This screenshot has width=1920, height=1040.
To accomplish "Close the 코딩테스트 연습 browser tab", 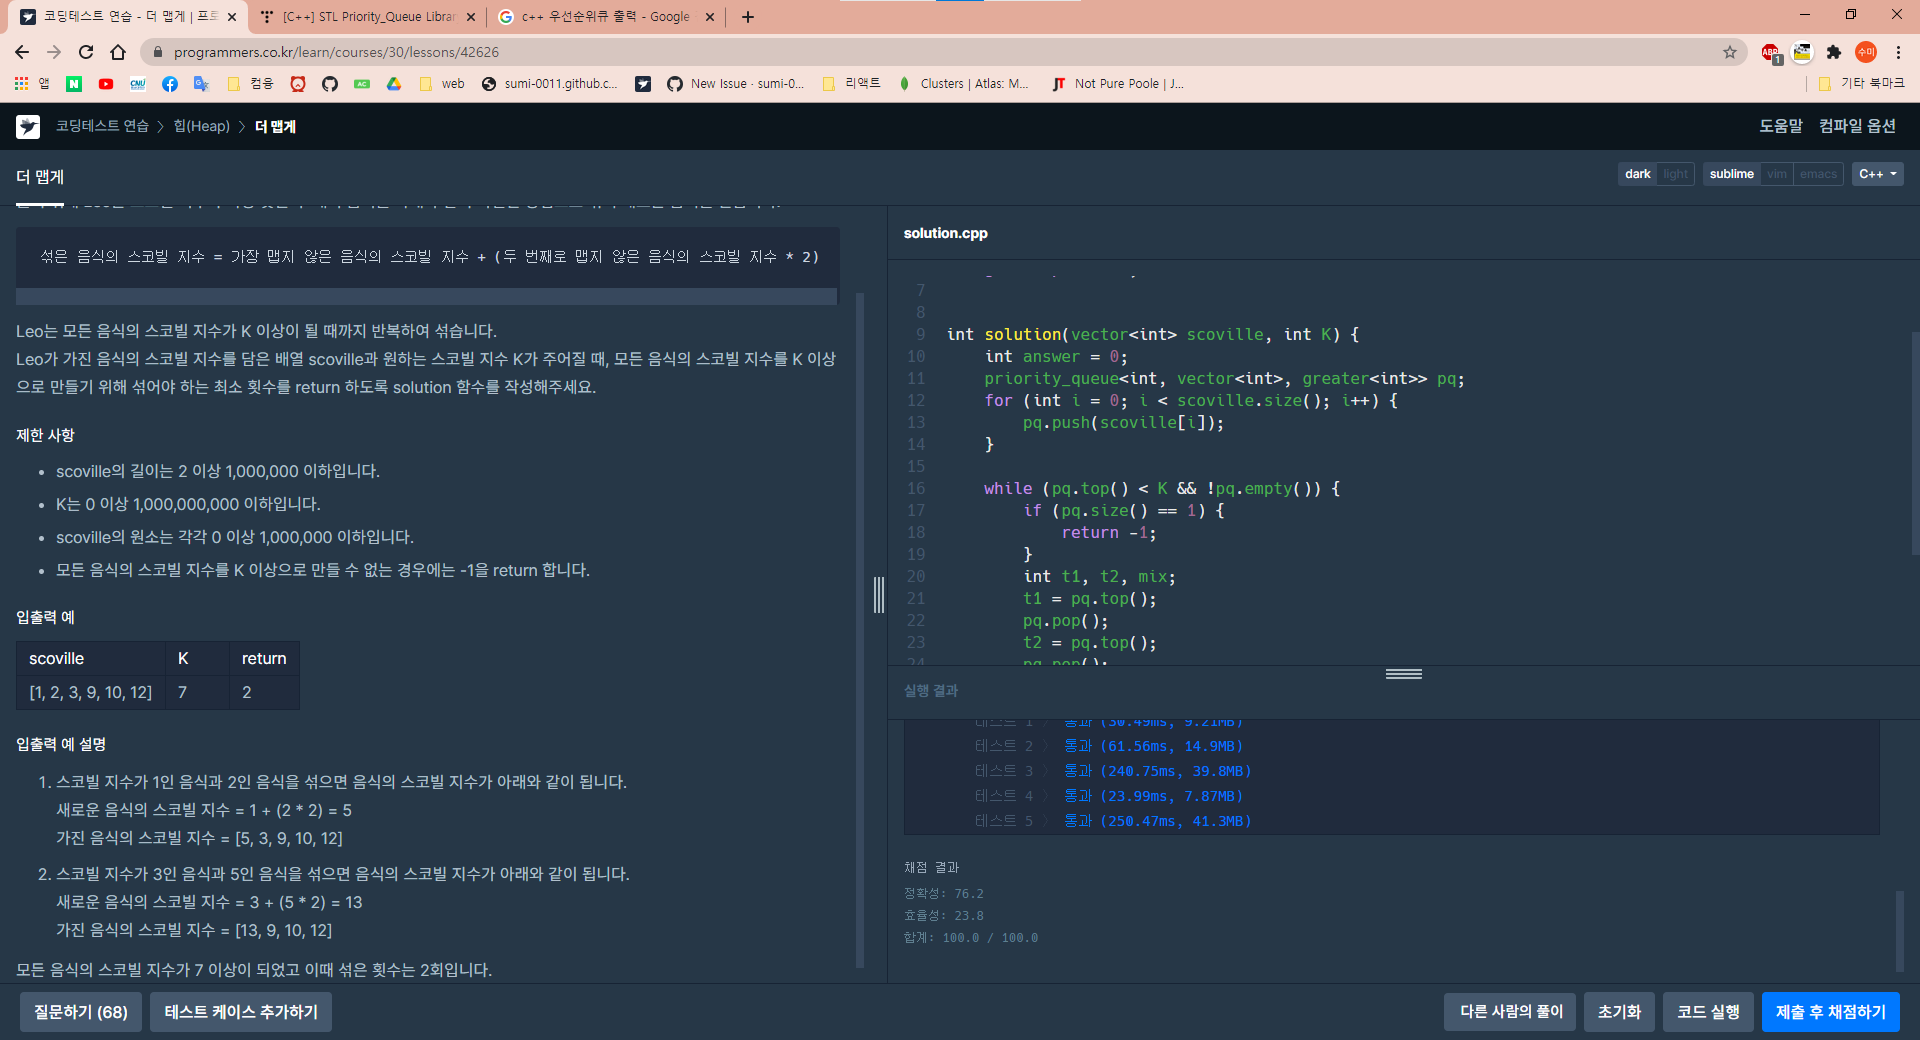I will [x=232, y=17].
